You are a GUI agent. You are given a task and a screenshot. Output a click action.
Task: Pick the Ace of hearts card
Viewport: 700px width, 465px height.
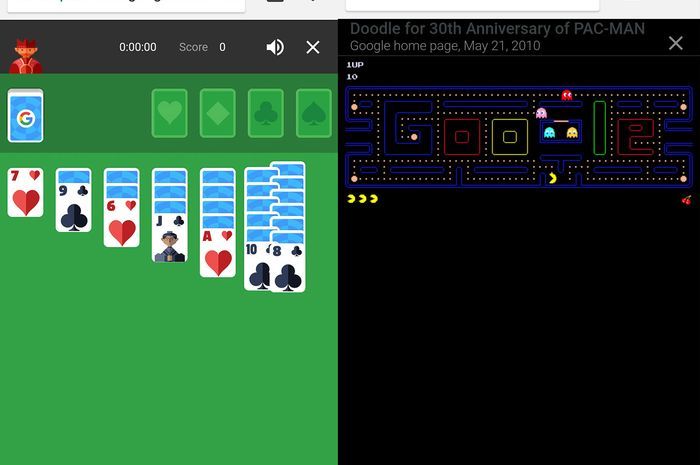[x=218, y=253]
